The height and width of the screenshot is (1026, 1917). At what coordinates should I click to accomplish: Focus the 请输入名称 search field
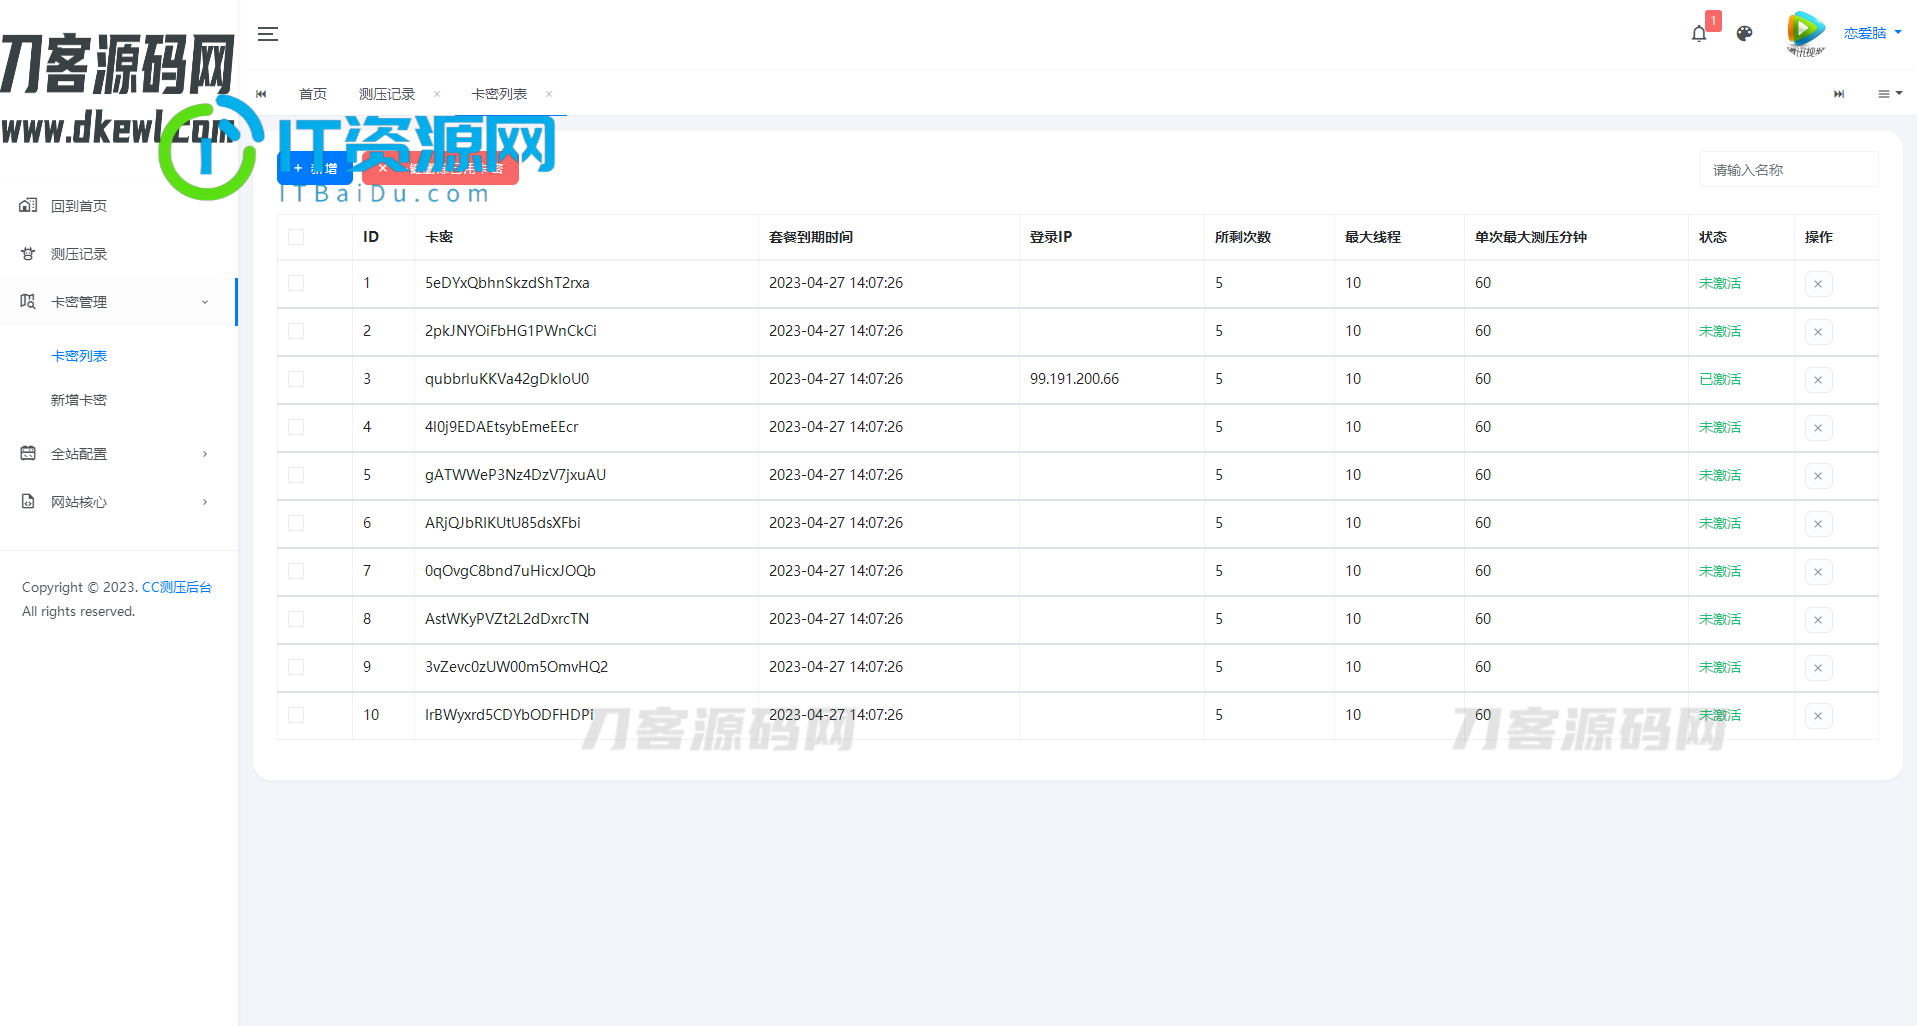pos(1788,170)
